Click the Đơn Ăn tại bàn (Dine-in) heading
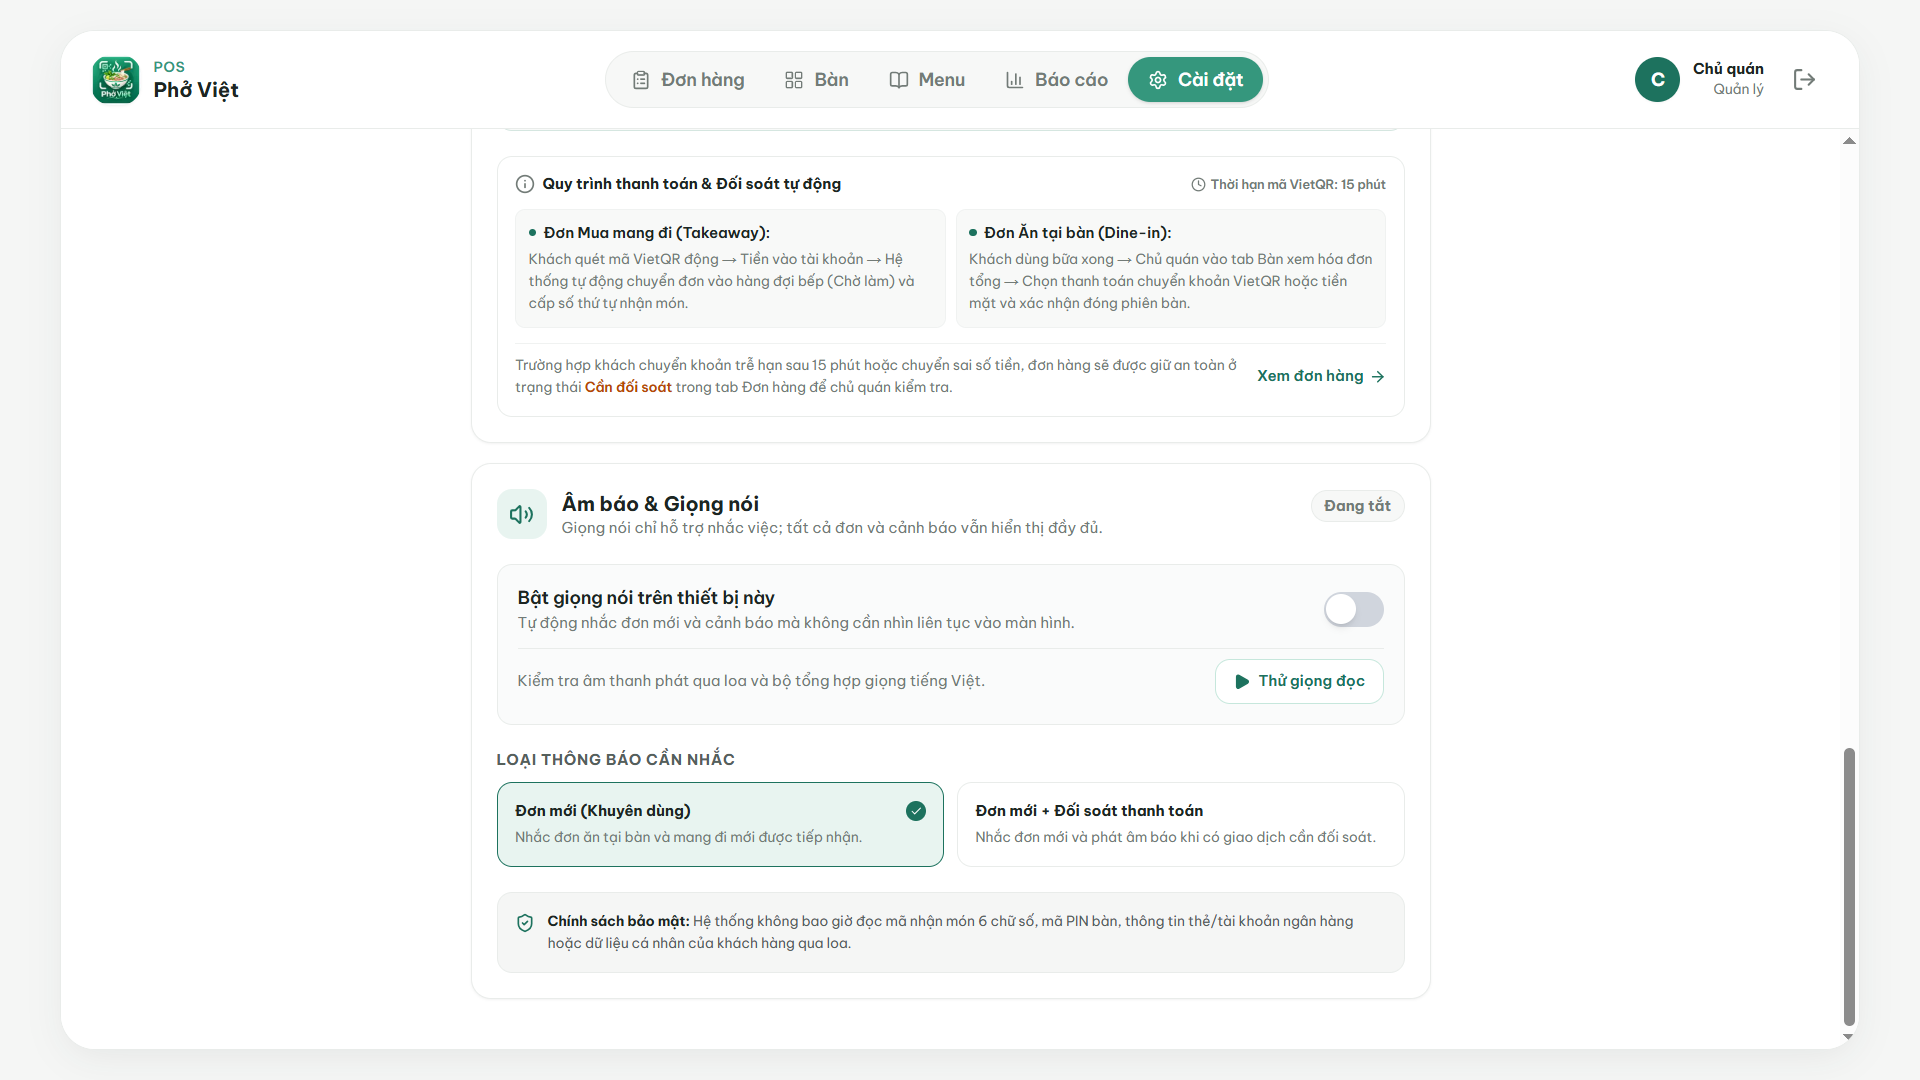 click(x=1077, y=233)
